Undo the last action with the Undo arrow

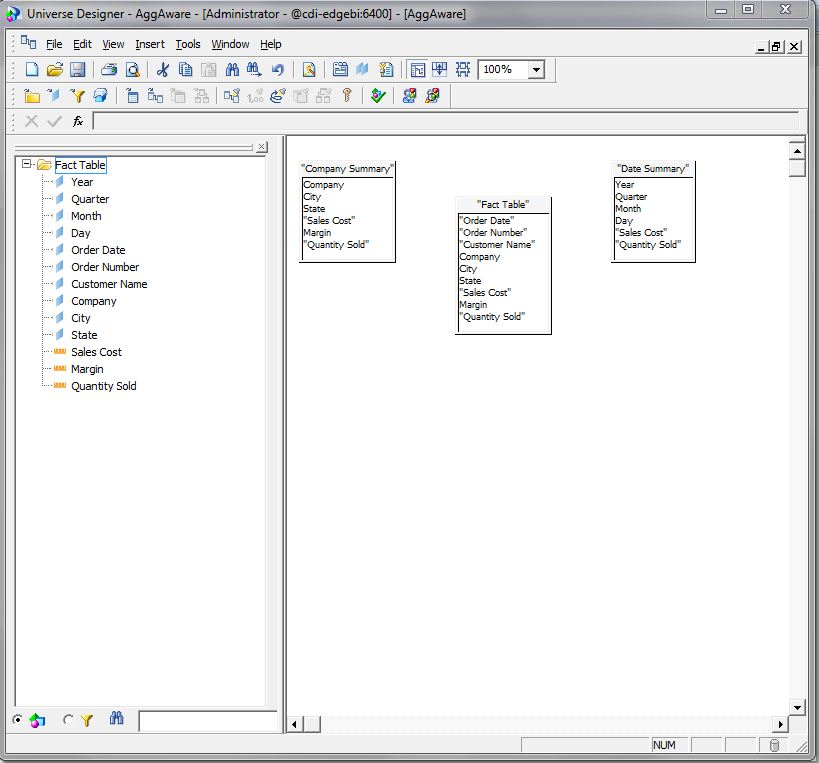pyautogui.click(x=277, y=69)
